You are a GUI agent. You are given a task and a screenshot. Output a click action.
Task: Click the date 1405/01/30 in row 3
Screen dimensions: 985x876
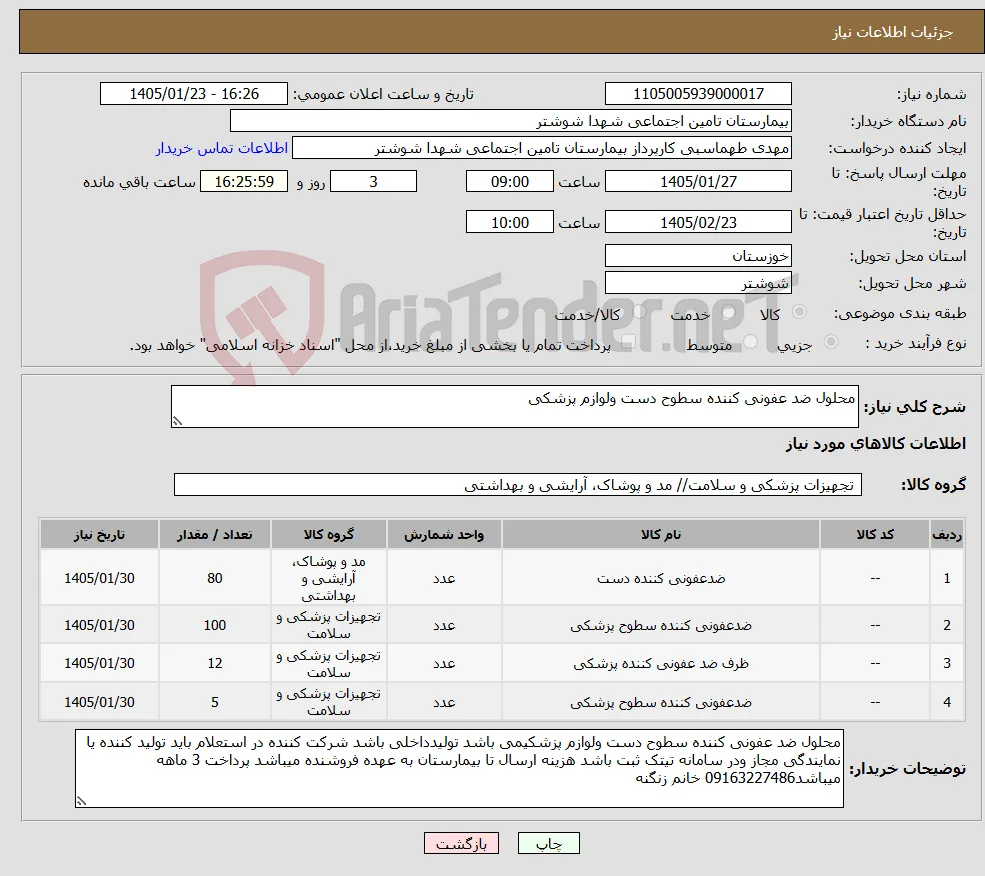pyautogui.click(x=99, y=664)
